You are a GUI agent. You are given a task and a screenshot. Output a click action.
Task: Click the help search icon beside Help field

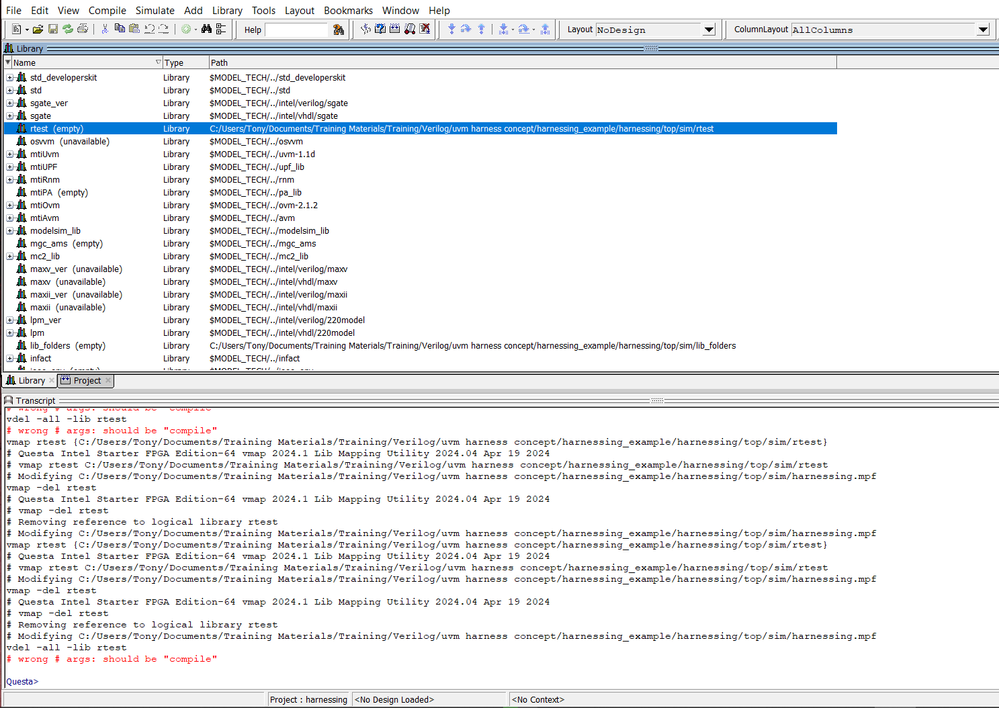point(339,30)
